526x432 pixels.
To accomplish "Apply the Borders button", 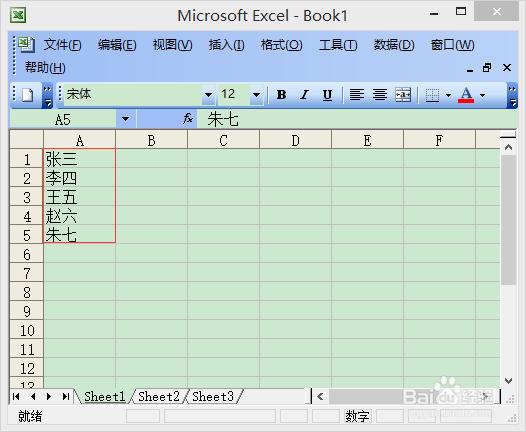I will 432,95.
